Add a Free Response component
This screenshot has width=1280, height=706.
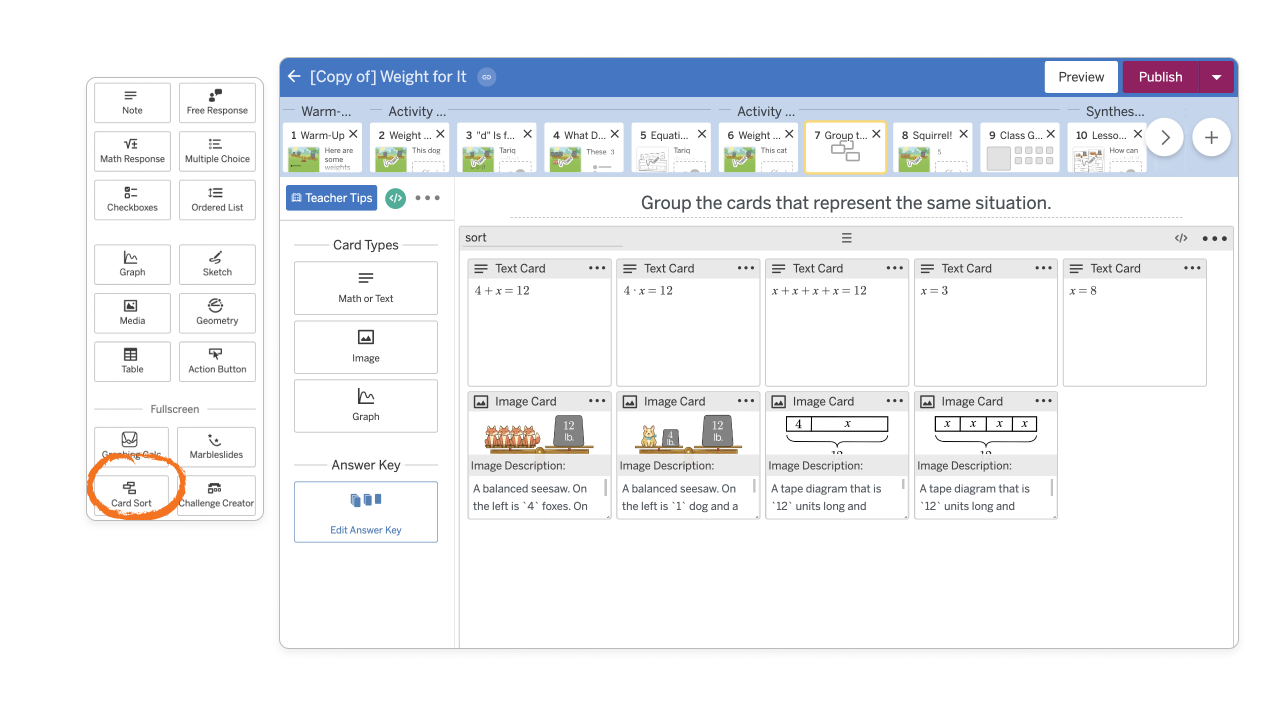click(217, 102)
